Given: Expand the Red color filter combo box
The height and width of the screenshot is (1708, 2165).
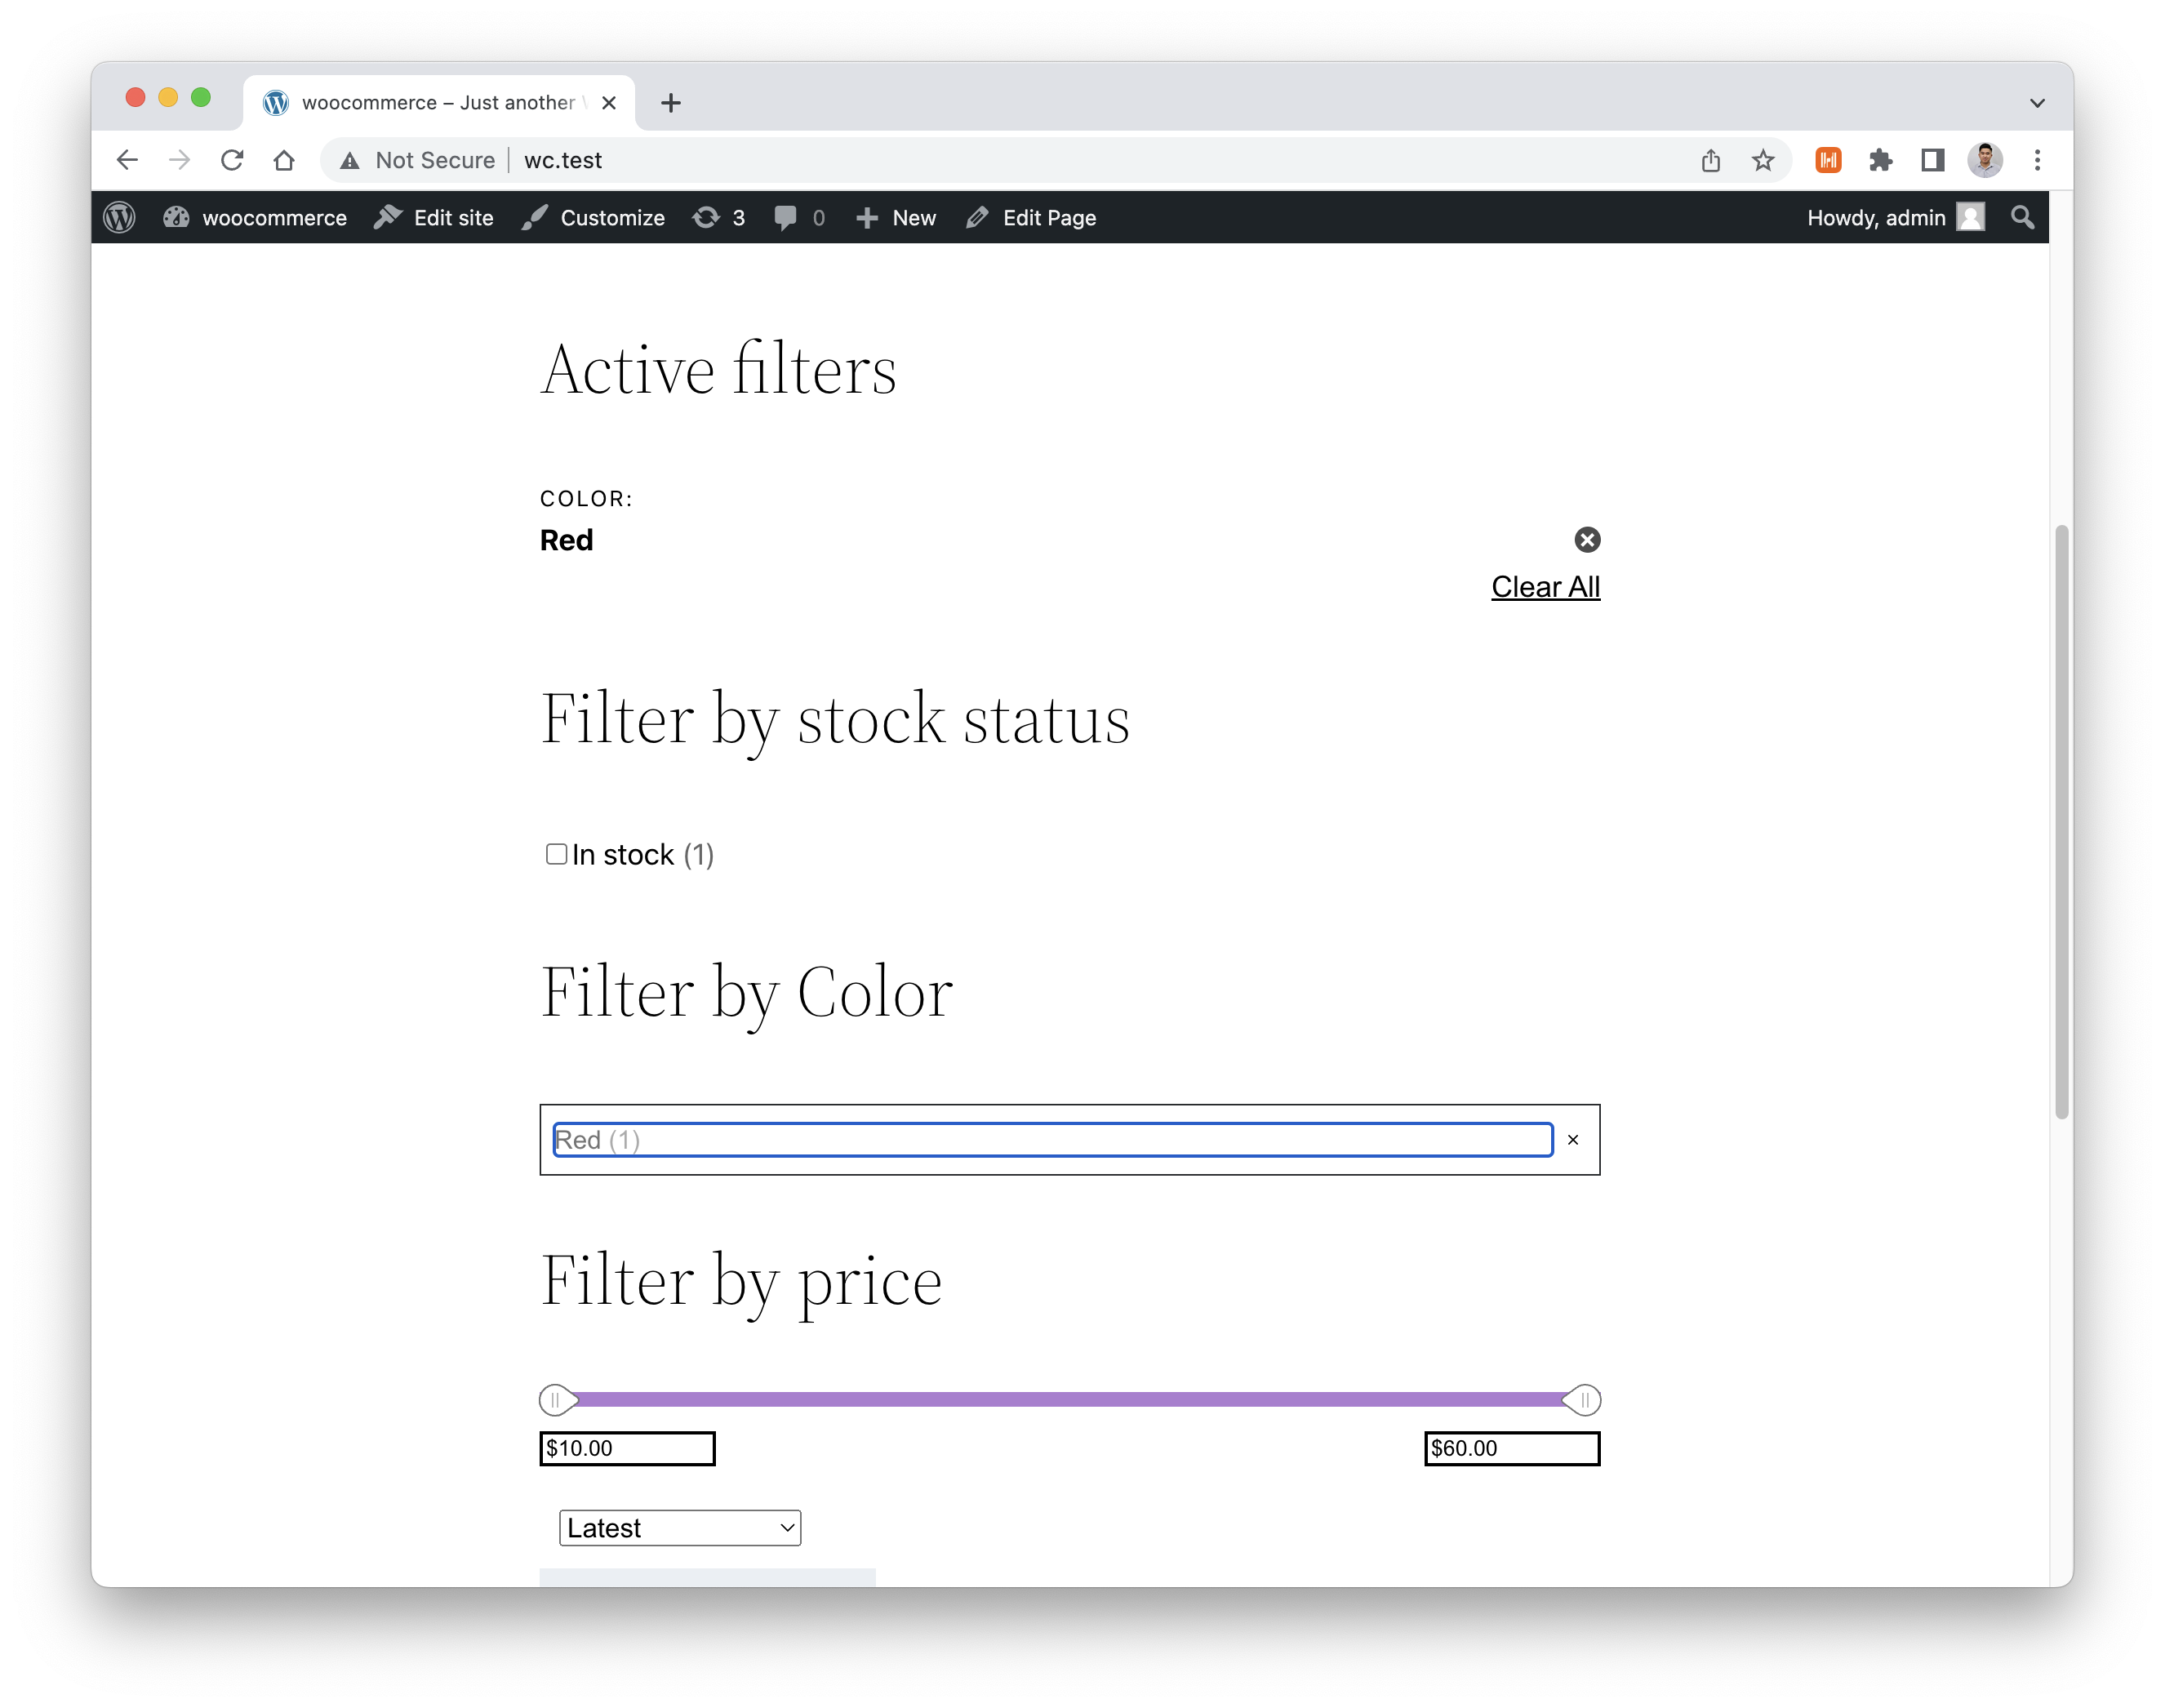Looking at the screenshot, I should point(1052,1140).
